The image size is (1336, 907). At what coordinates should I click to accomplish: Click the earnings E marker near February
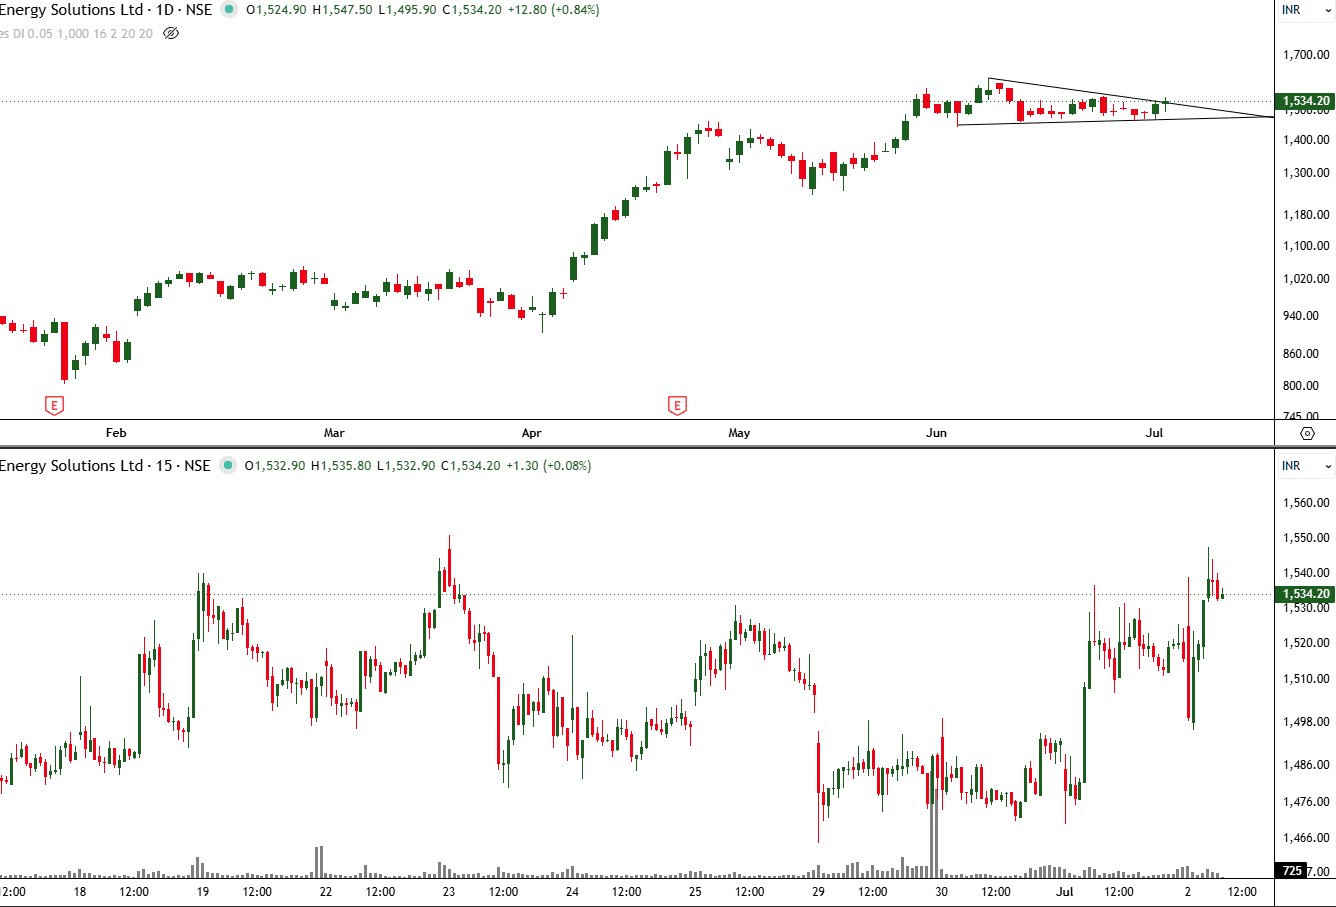click(55, 405)
